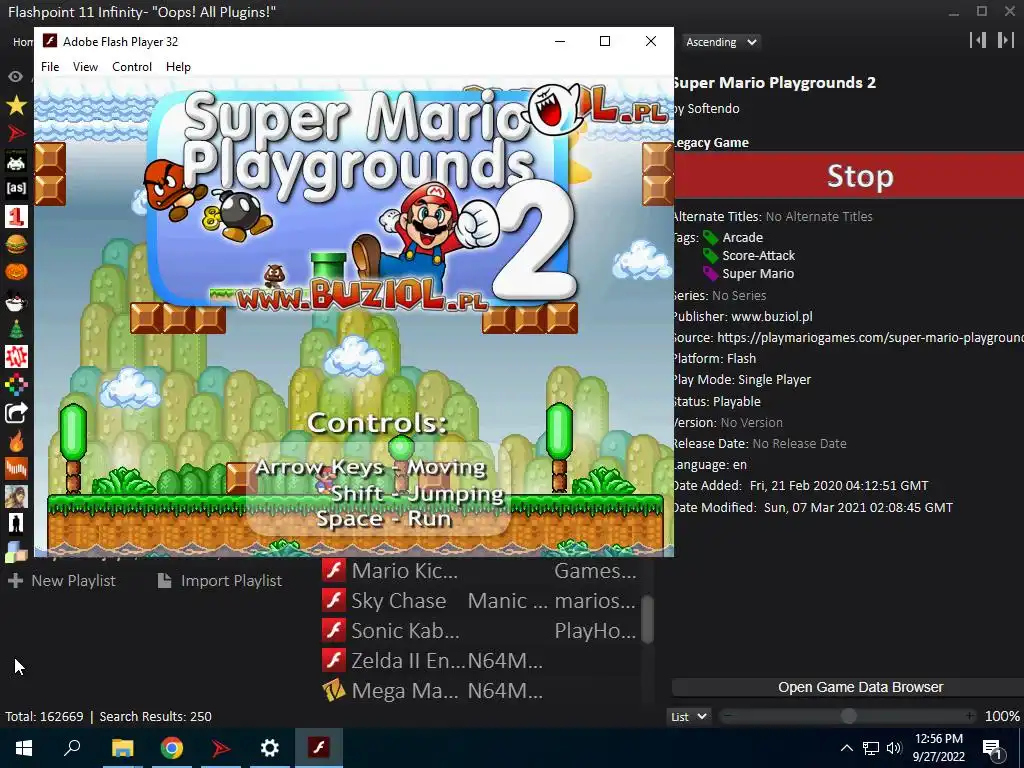The width and height of the screenshot is (1024, 768).
Task: Select the colorful pixel diamond playlist icon
Action: coord(16,385)
